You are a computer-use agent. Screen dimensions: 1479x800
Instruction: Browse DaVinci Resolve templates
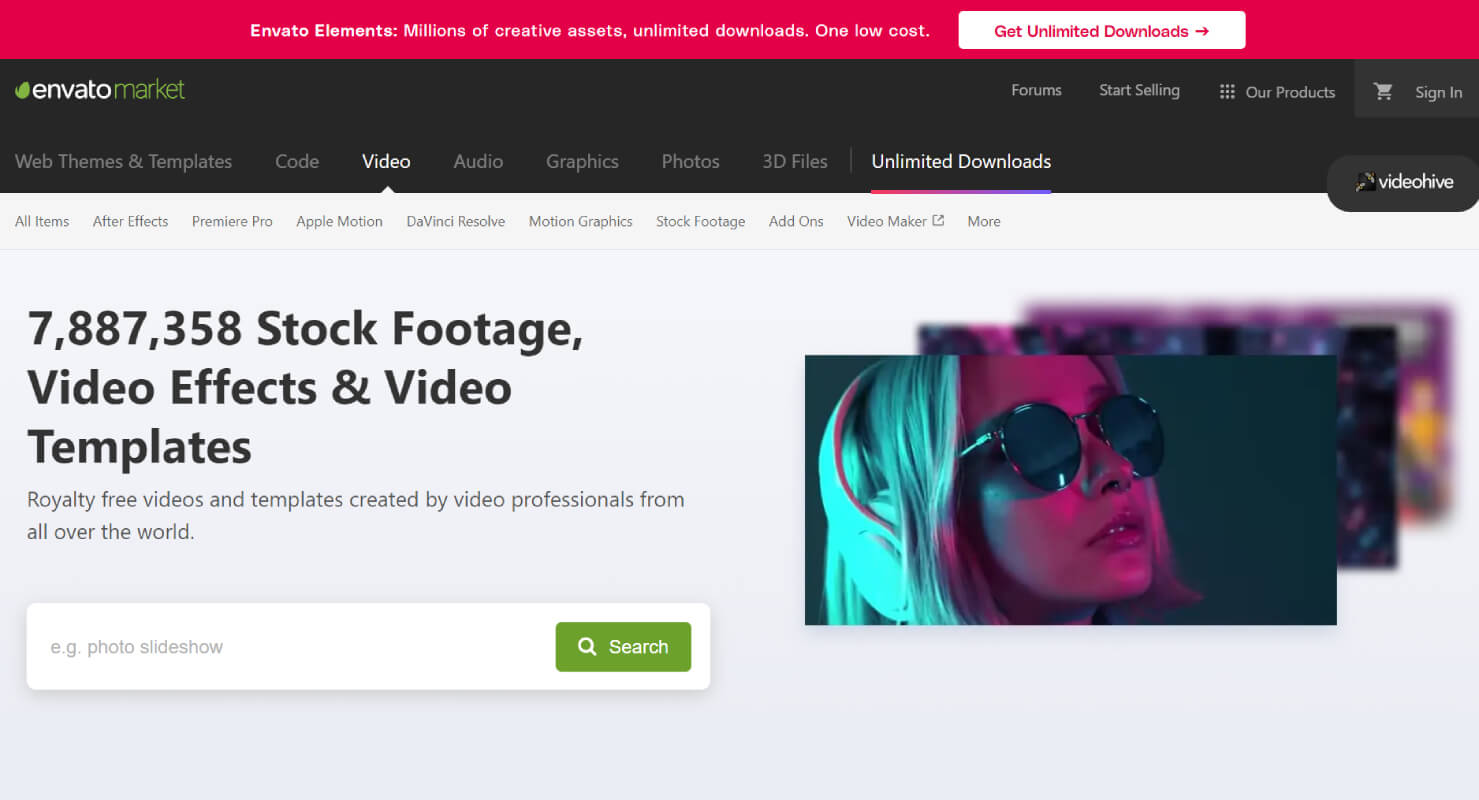[456, 221]
